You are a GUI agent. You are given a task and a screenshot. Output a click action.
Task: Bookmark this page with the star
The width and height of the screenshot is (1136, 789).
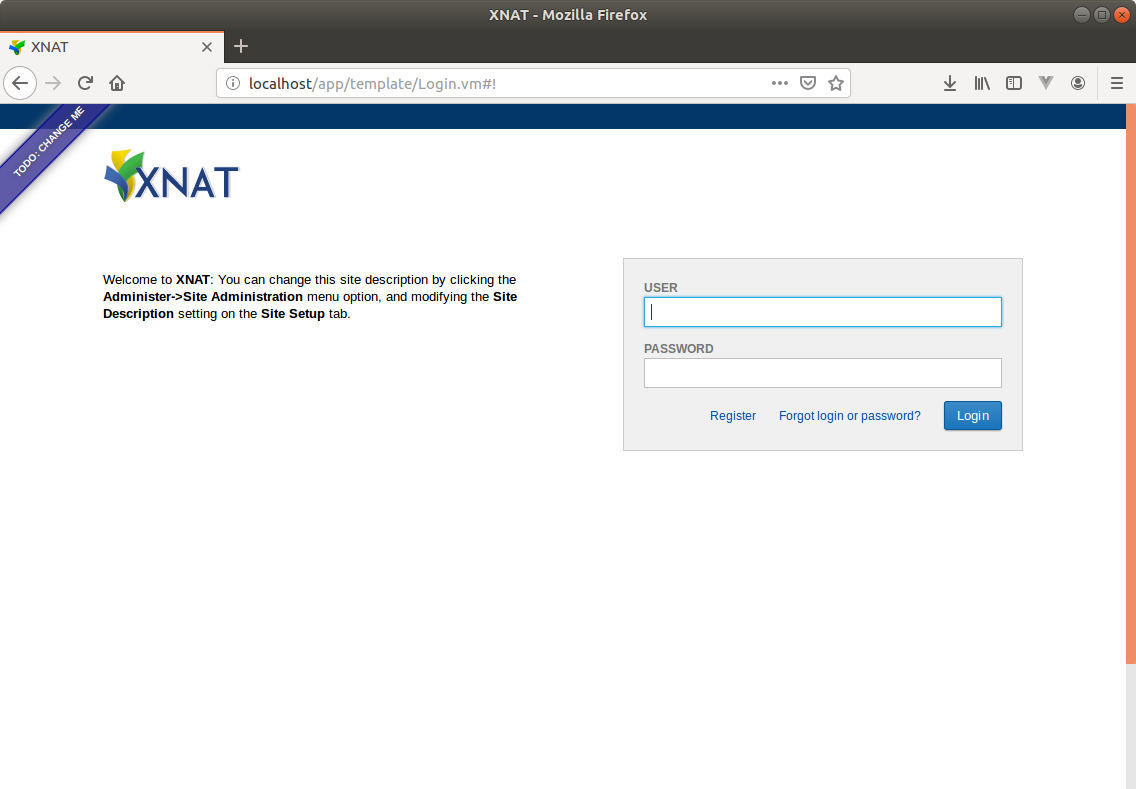(836, 83)
